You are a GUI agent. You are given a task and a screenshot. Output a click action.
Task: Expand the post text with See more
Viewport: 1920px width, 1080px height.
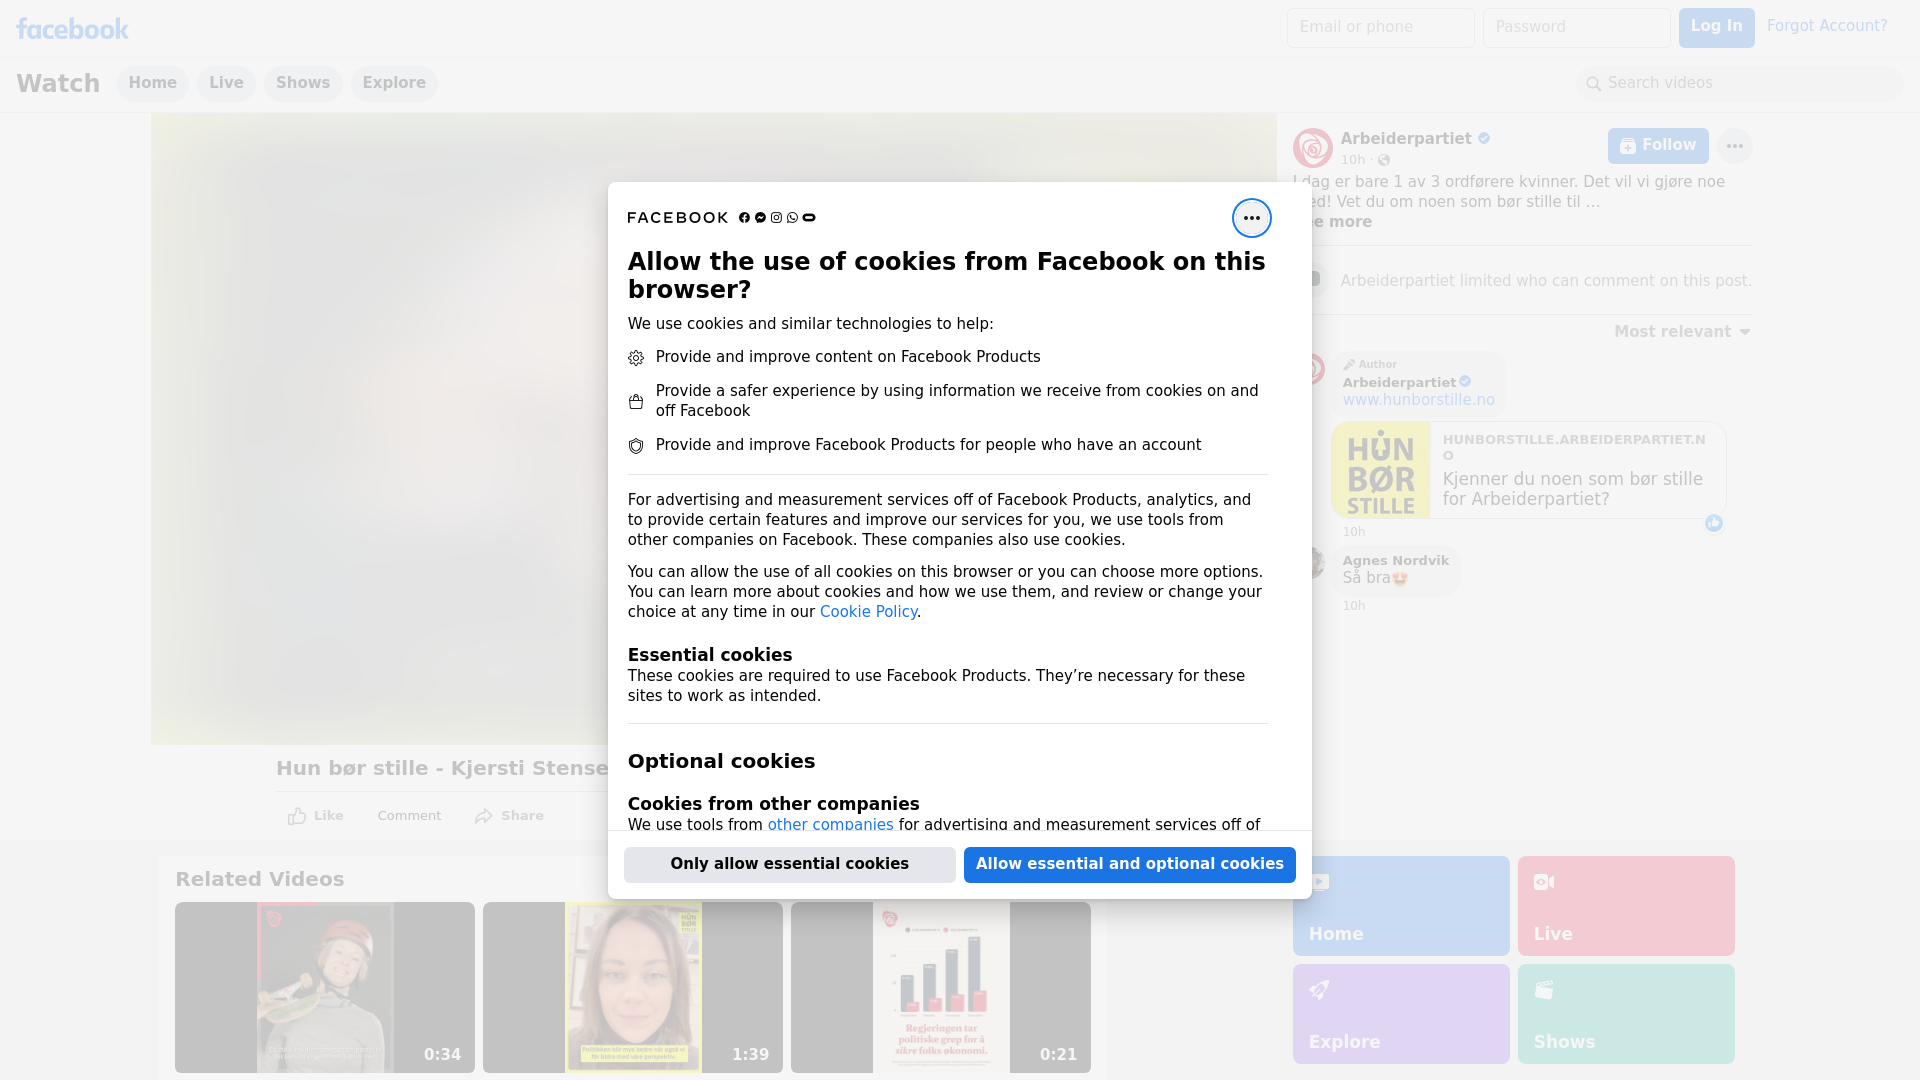[x=1340, y=222]
